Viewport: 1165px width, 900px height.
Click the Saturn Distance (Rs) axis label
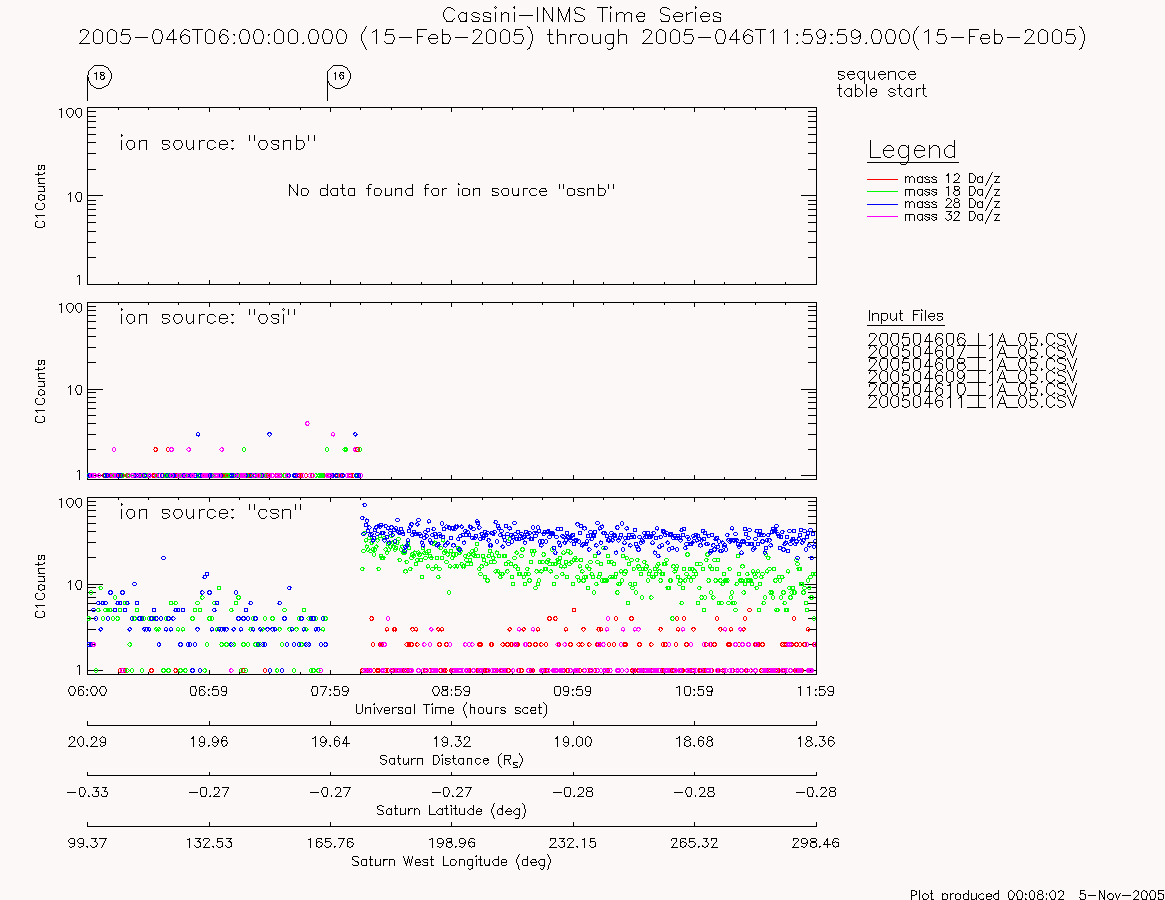coord(451,760)
